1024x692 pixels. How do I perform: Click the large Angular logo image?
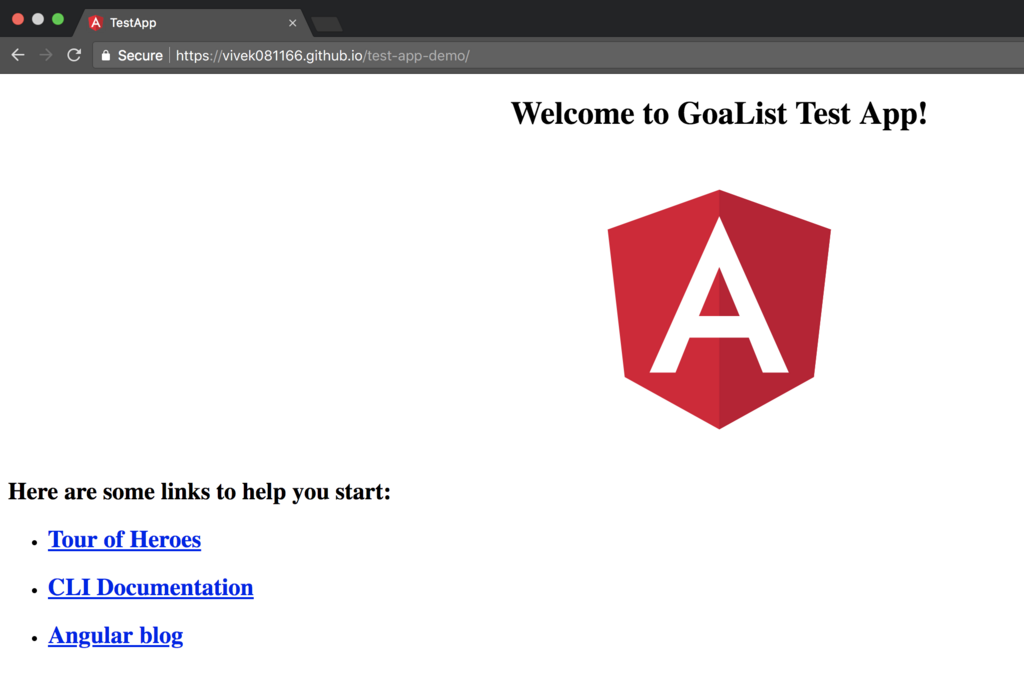tap(719, 309)
